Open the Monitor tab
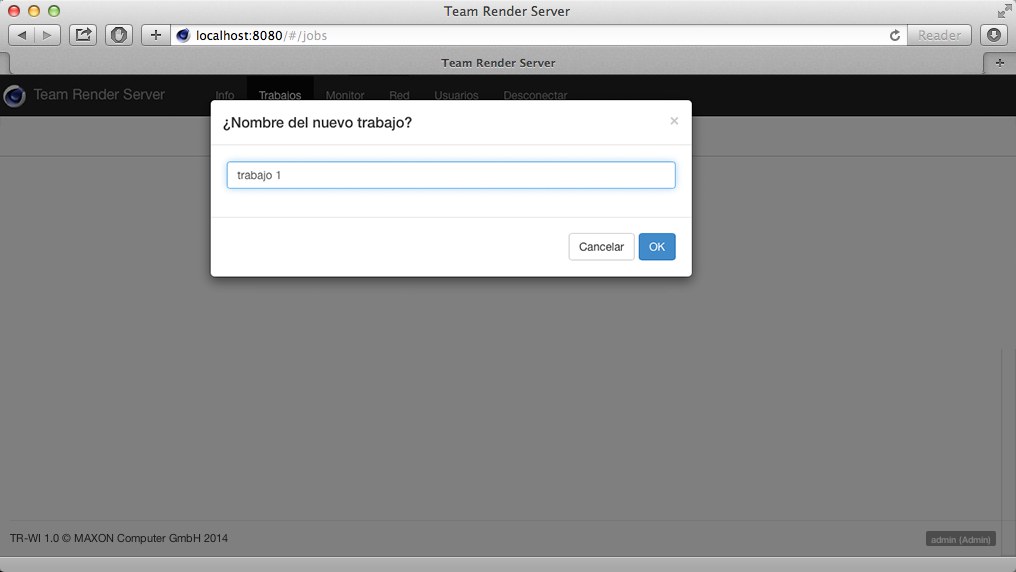 345,96
